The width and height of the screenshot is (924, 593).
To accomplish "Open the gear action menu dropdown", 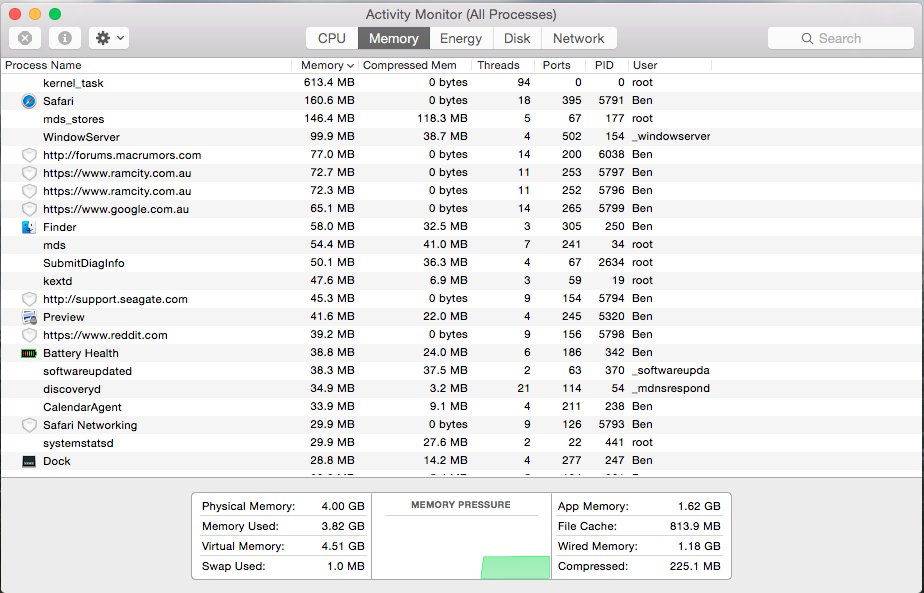I will (109, 38).
